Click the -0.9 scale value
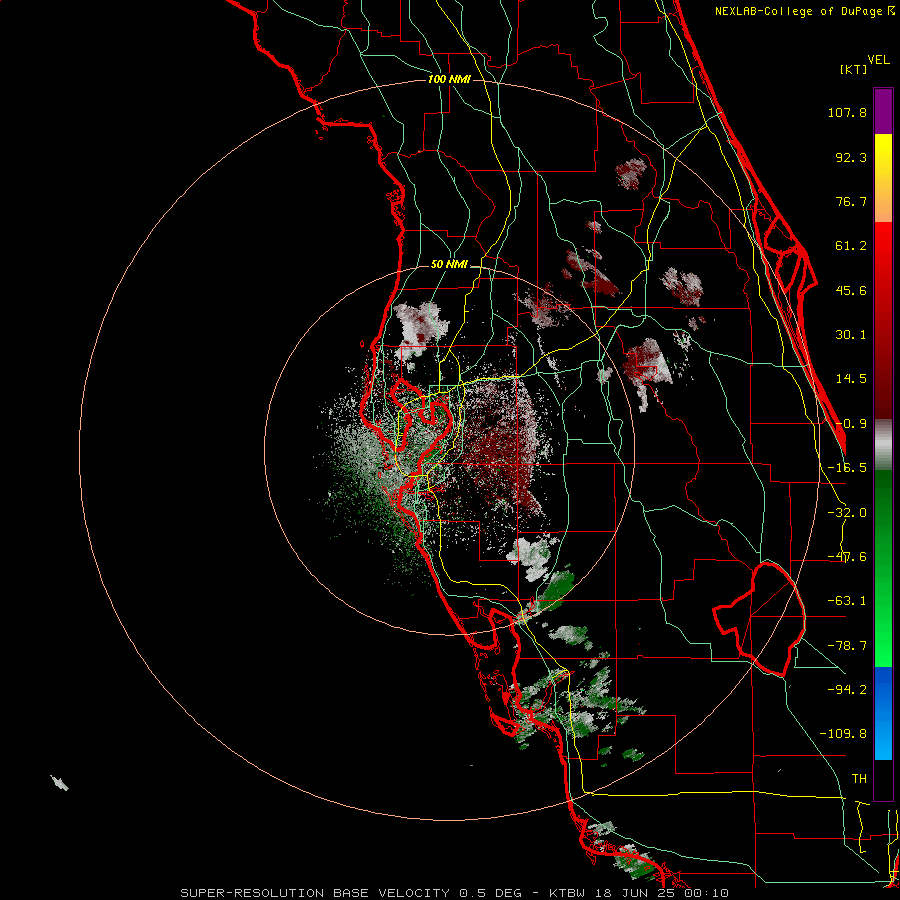This screenshot has height=900, width=900. click(851, 424)
